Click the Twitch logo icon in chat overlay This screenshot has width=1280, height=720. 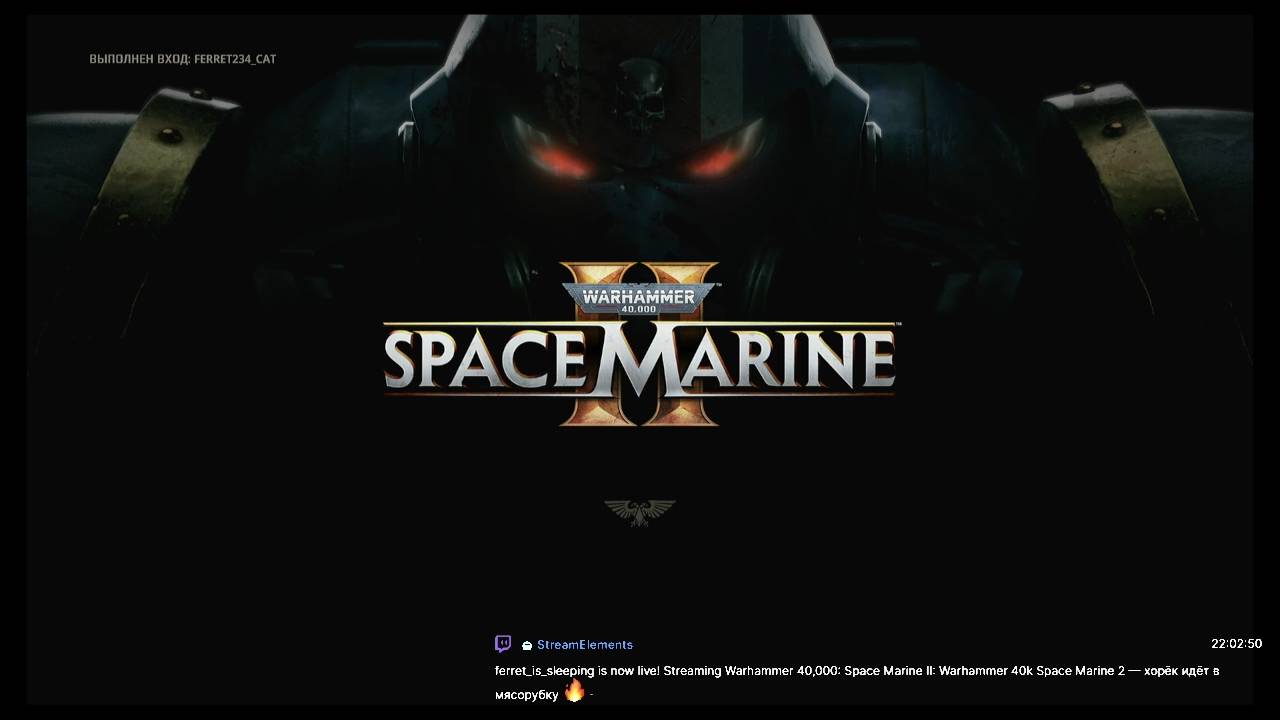(x=503, y=644)
